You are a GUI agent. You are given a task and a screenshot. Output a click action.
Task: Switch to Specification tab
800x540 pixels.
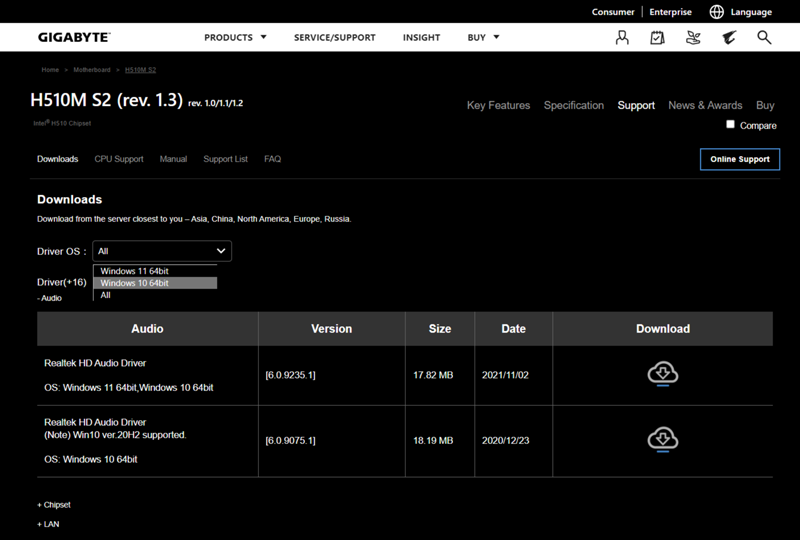point(573,105)
